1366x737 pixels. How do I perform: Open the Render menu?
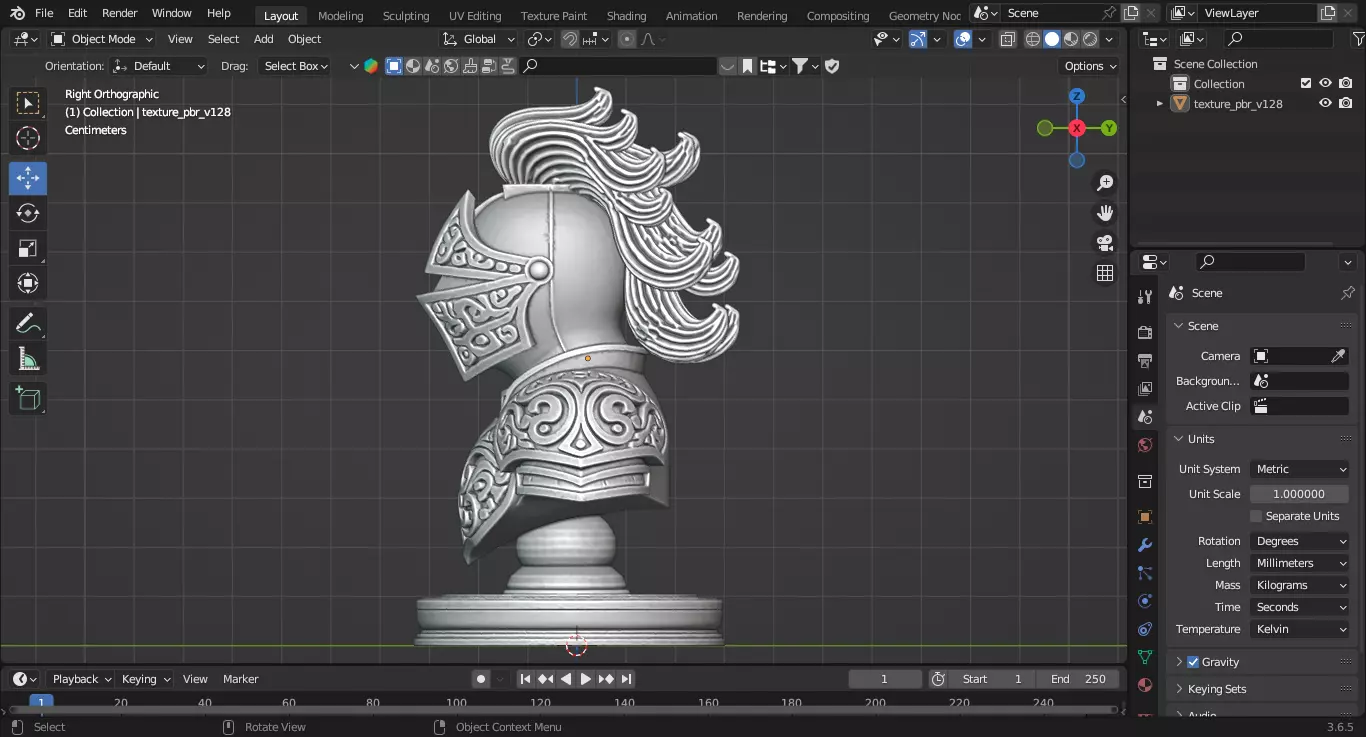[119, 13]
